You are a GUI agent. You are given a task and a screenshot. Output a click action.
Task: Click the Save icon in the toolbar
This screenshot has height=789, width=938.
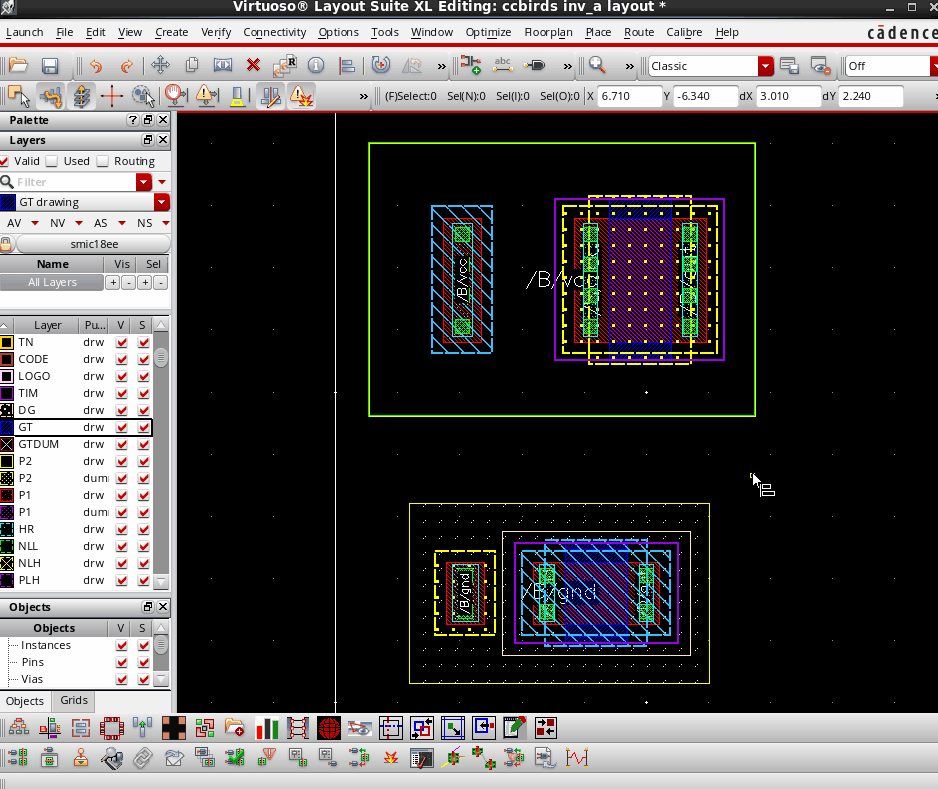49,66
